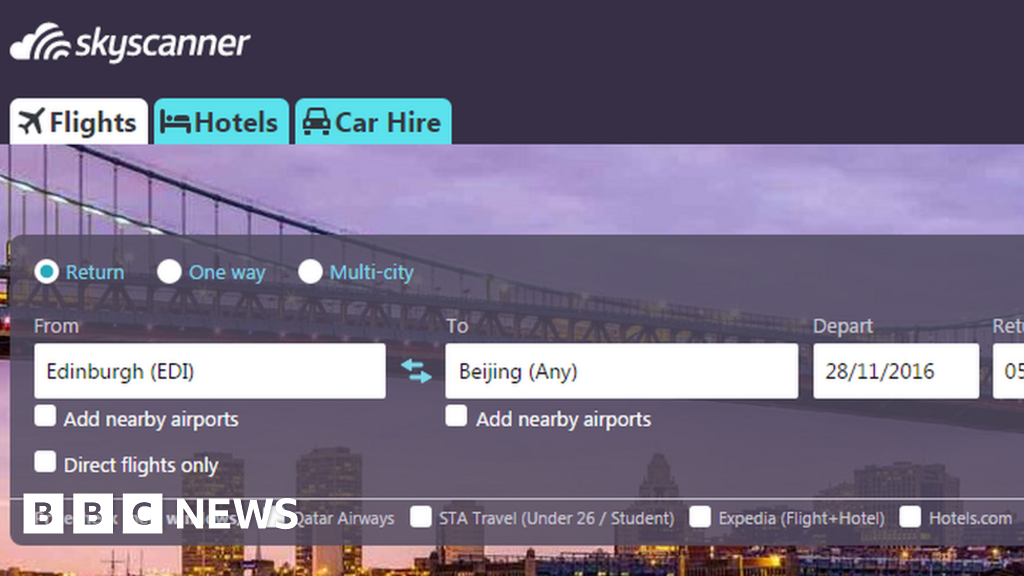Tick STA Travel comparison checkbox
This screenshot has height=576, width=1024.
click(421, 517)
